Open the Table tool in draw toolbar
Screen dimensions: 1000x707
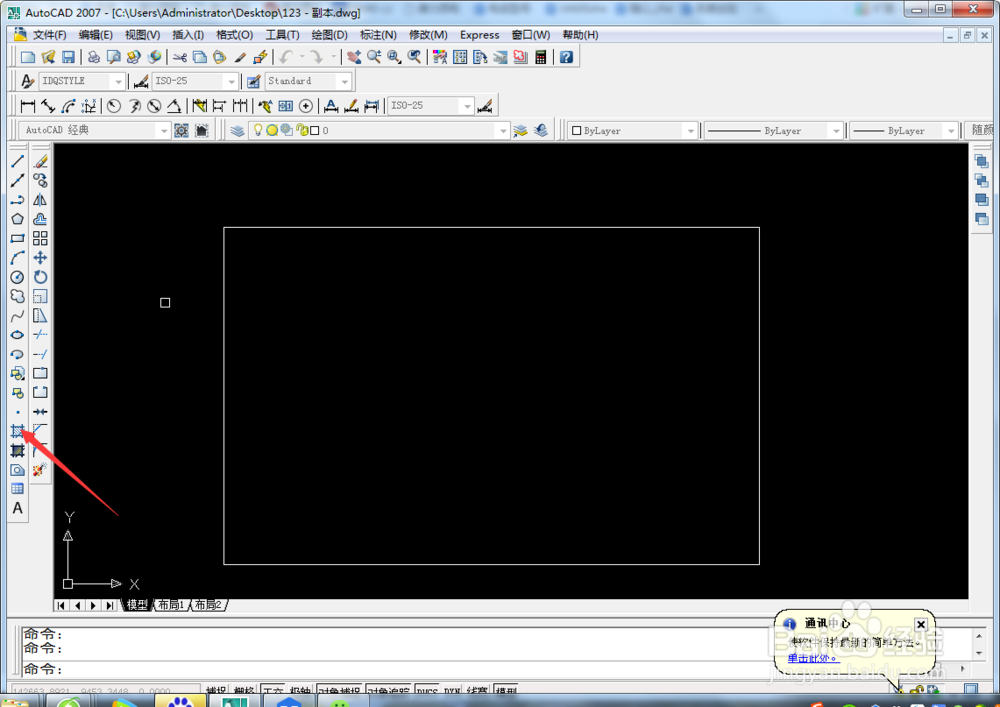[x=17, y=489]
